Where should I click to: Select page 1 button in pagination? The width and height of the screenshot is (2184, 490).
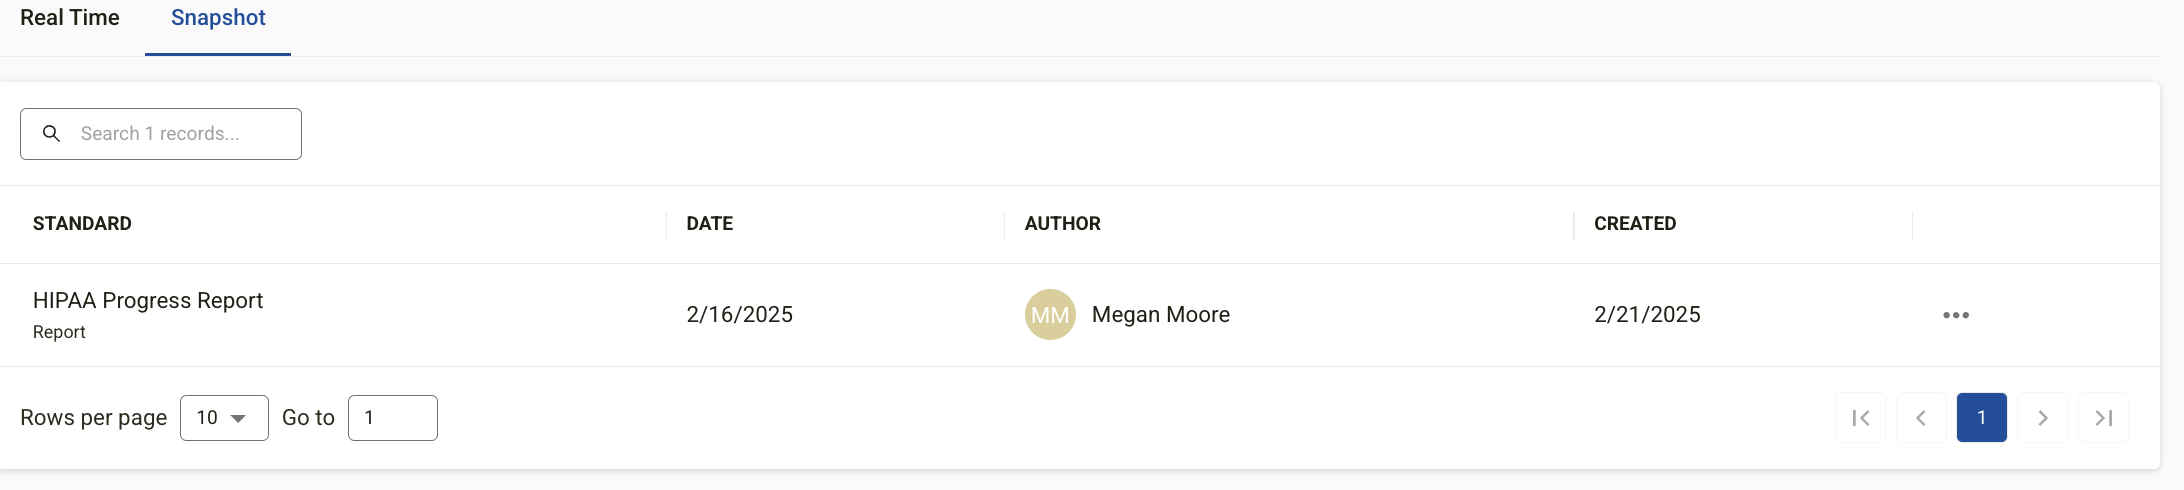click(1982, 418)
